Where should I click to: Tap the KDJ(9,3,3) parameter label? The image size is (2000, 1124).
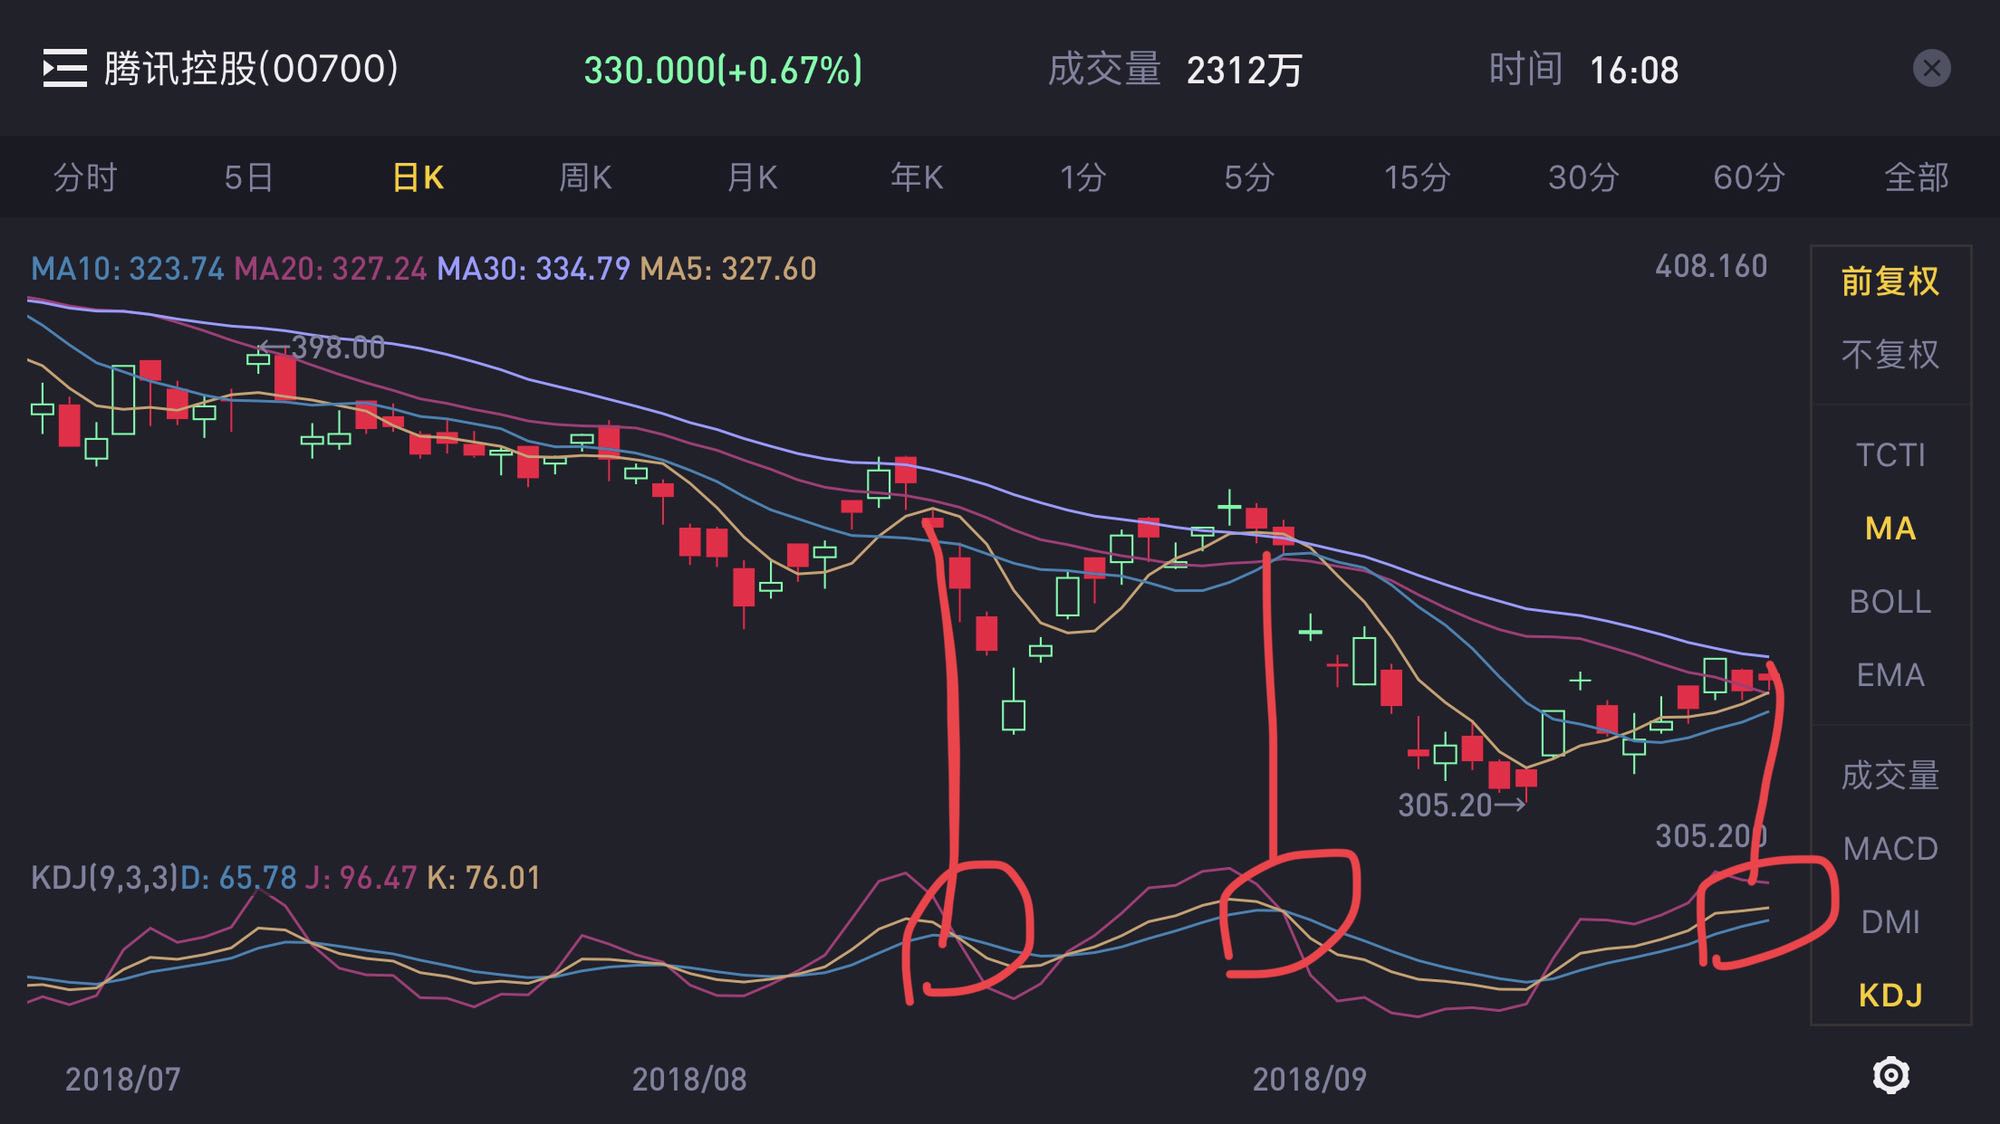click(x=104, y=878)
